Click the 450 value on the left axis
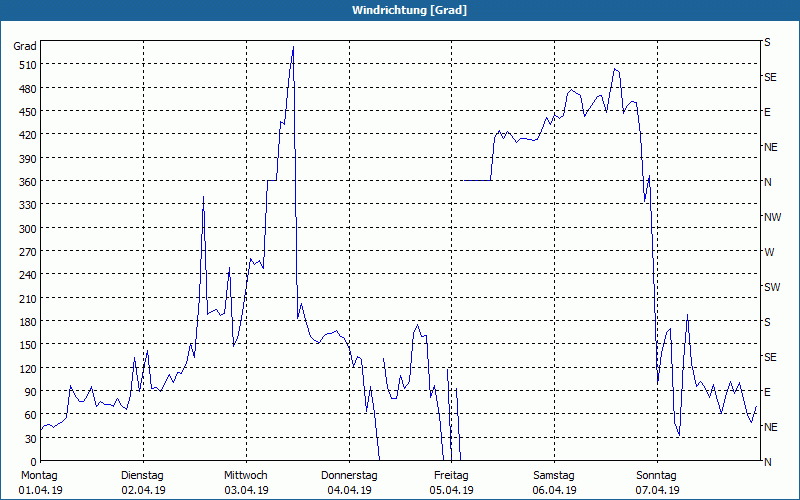 (26, 112)
